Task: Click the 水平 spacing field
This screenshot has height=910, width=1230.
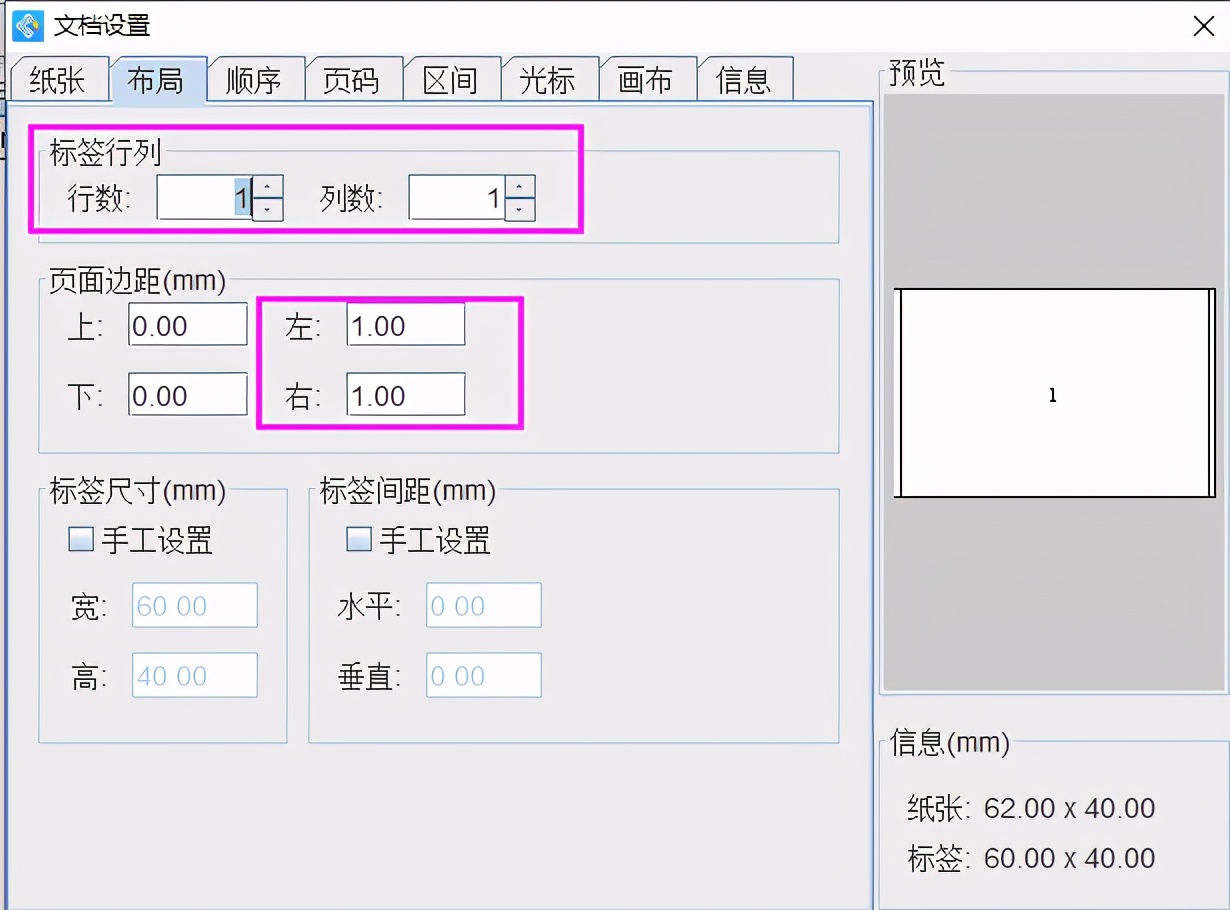Action: pyautogui.click(x=484, y=605)
